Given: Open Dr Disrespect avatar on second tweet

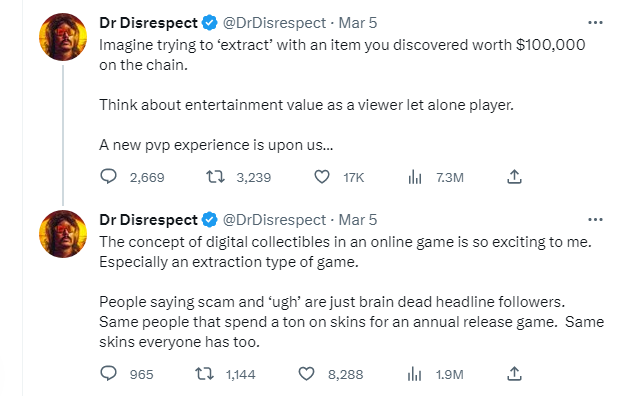Looking at the screenshot, I should pos(63,234).
